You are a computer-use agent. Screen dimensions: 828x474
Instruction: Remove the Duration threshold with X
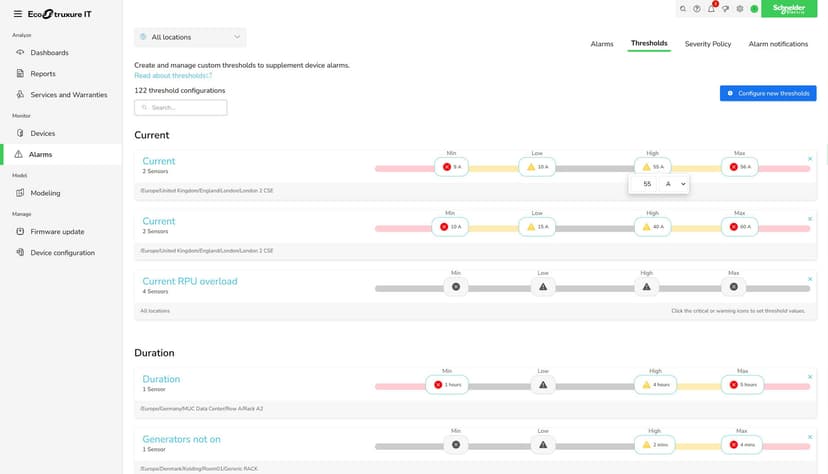(x=810, y=377)
